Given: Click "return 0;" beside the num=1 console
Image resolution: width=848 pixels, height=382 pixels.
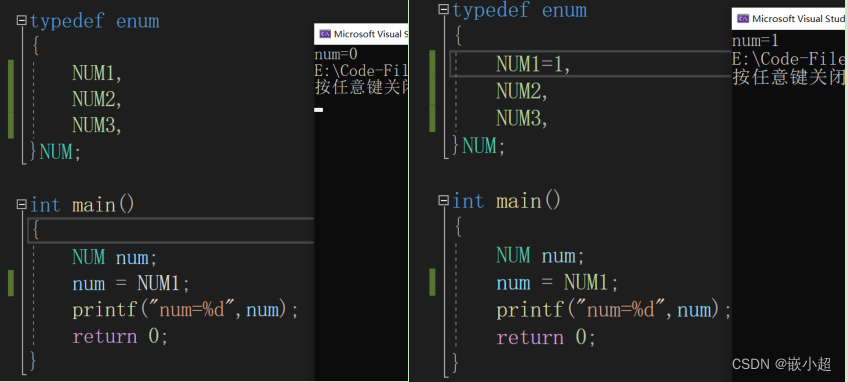Looking at the screenshot, I should click(x=546, y=338).
